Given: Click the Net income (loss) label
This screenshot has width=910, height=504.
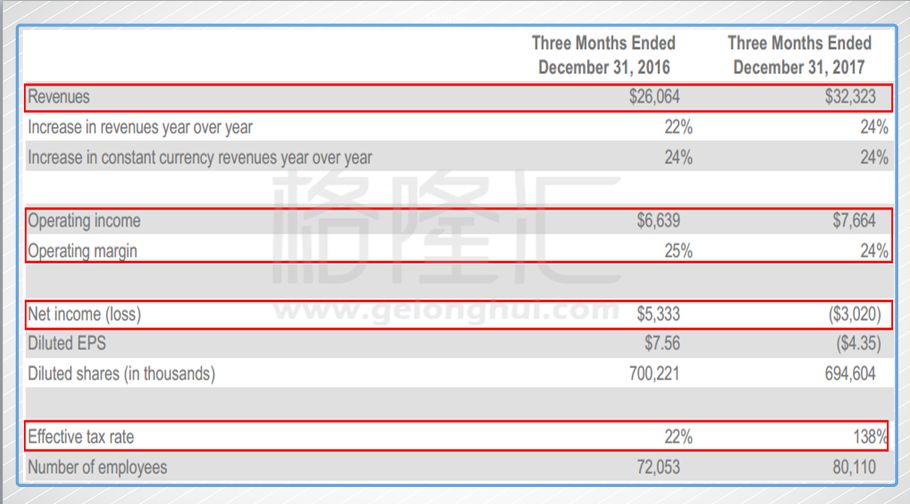Looking at the screenshot, I should pyautogui.click(x=84, y=314).
